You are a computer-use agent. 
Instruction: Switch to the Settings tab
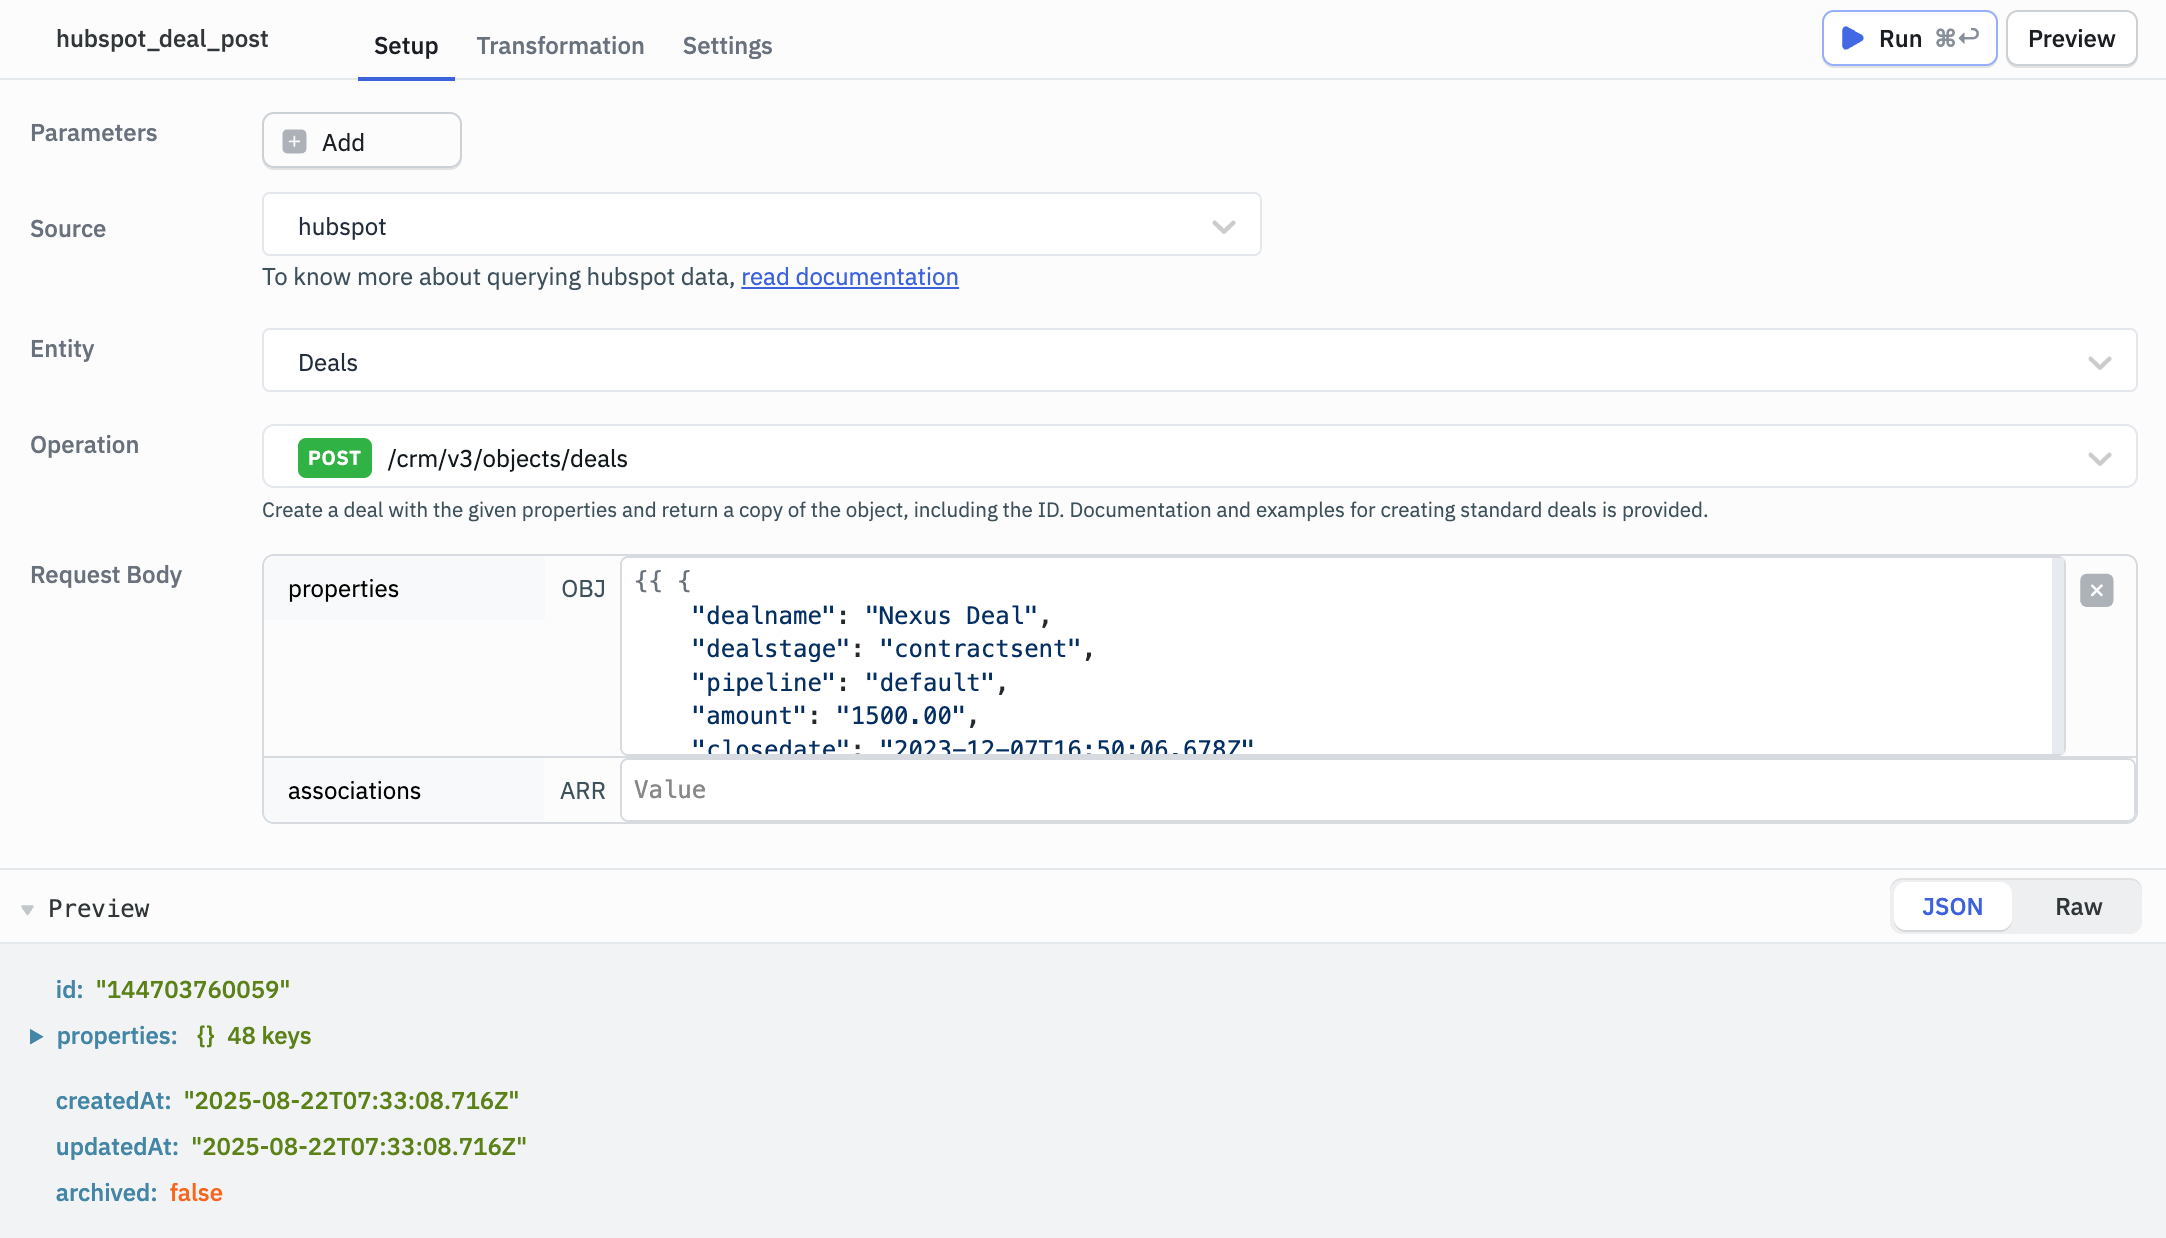[727, 46]
